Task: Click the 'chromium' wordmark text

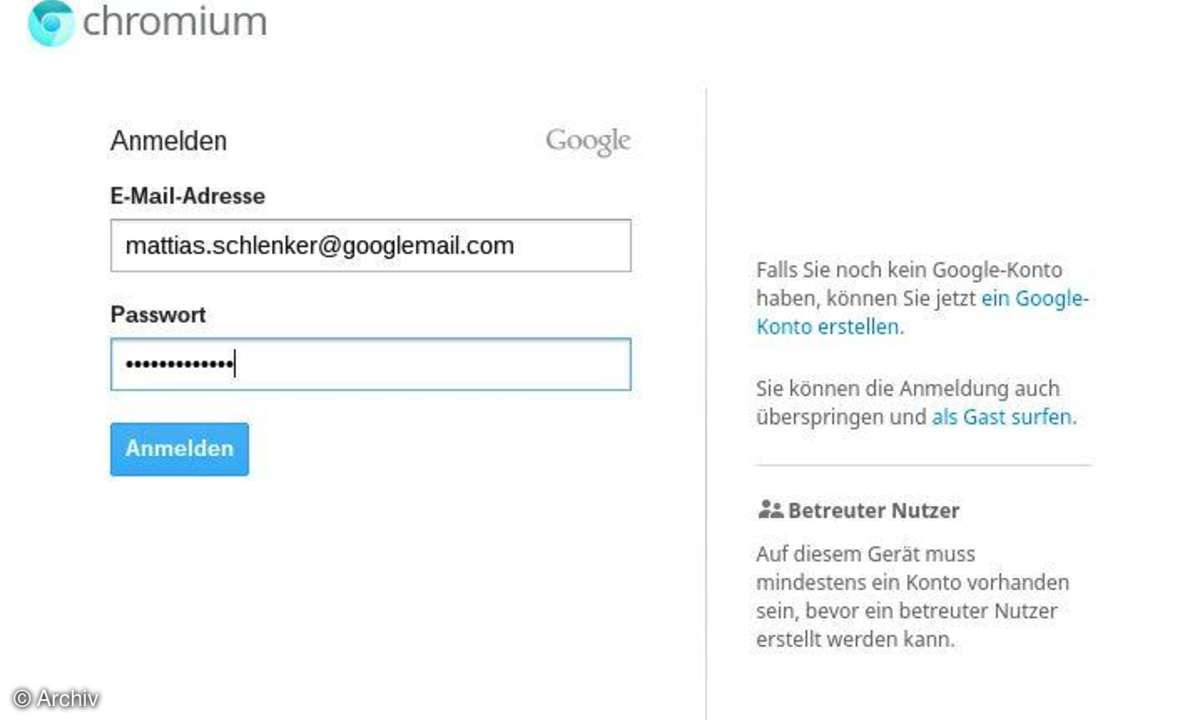Action: point(174,21)
